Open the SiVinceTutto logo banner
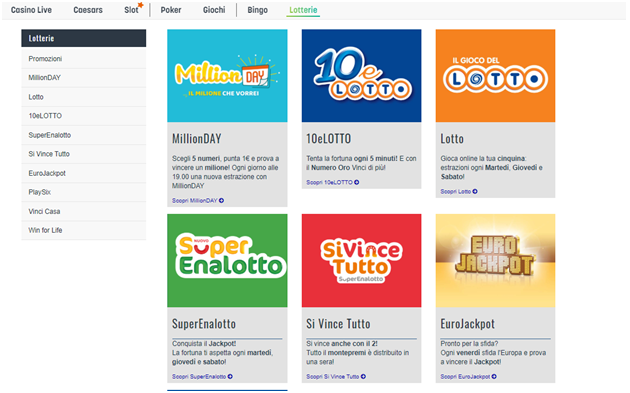Image resolution: width=630 pixels, height=393 pixels. pyautogui.click(x=361, y=260)
